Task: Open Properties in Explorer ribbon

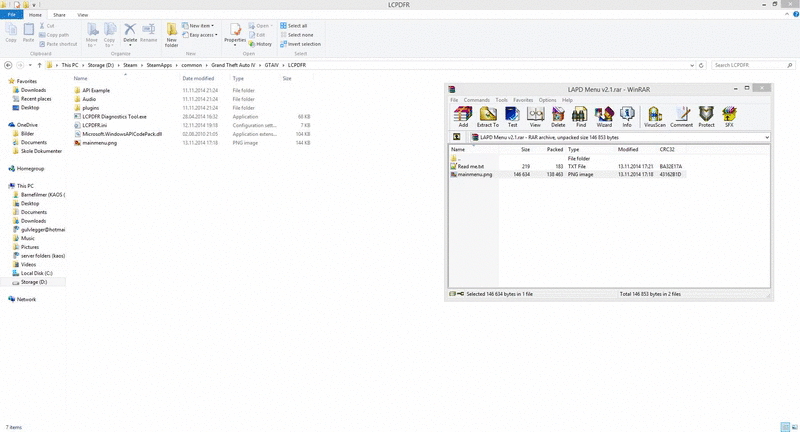Action: pos(235,34)
